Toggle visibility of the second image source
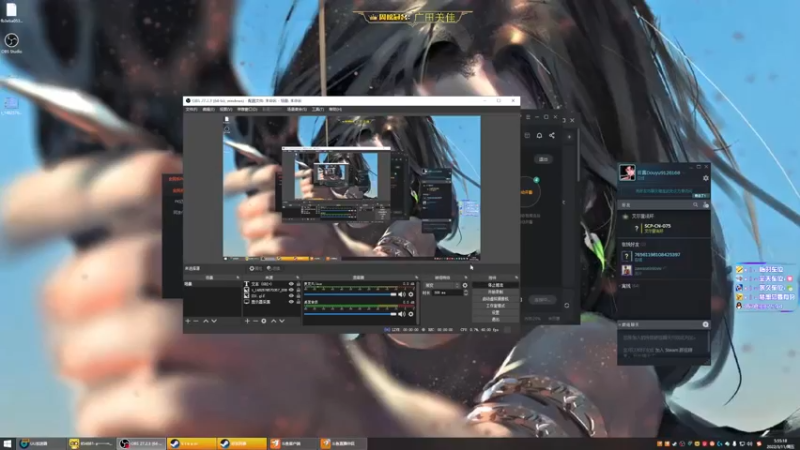Image resolution: width=800 pixels, height=450 pixels. (291, 290)
